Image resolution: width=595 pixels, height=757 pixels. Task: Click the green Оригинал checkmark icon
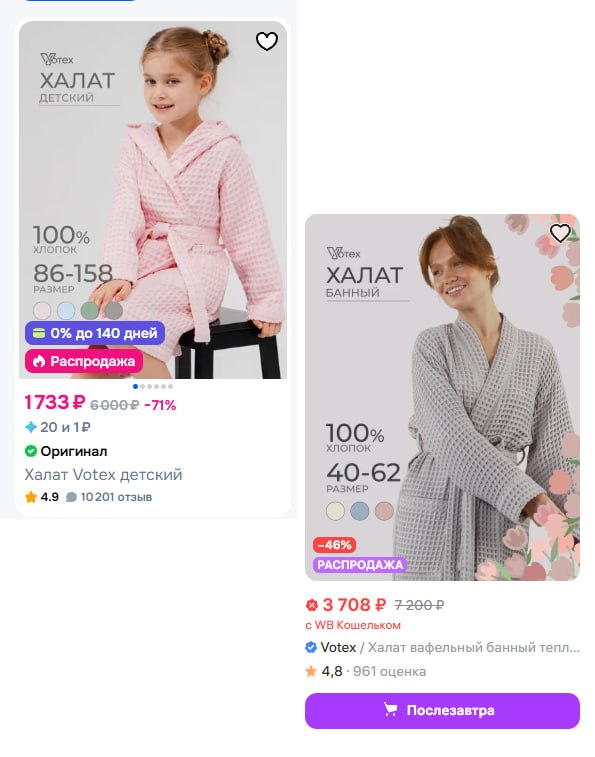pyautogui.click(x=31, y=451)
